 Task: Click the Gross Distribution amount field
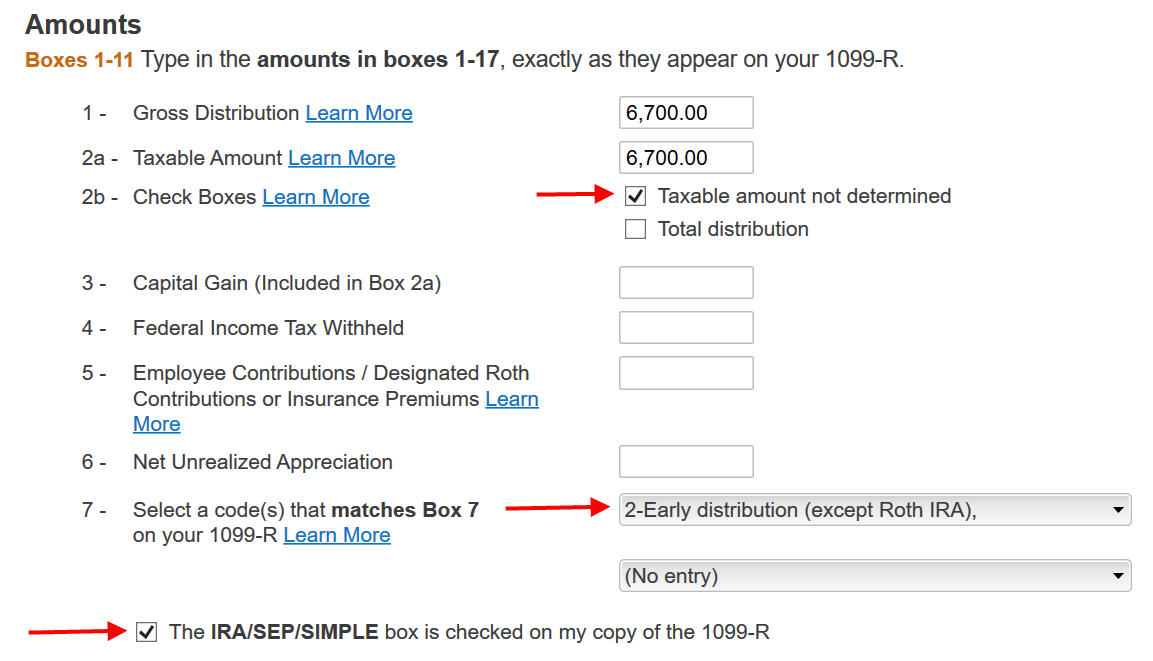(686, 112)
